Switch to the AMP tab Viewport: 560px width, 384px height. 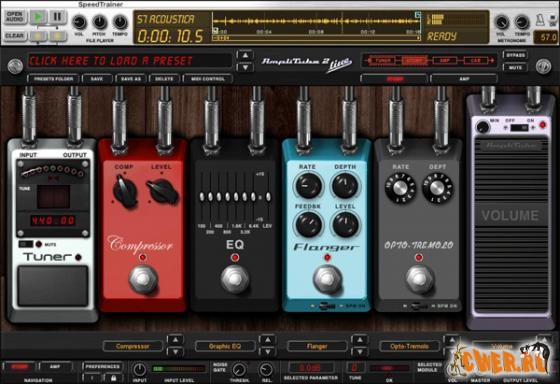(464, 79)
